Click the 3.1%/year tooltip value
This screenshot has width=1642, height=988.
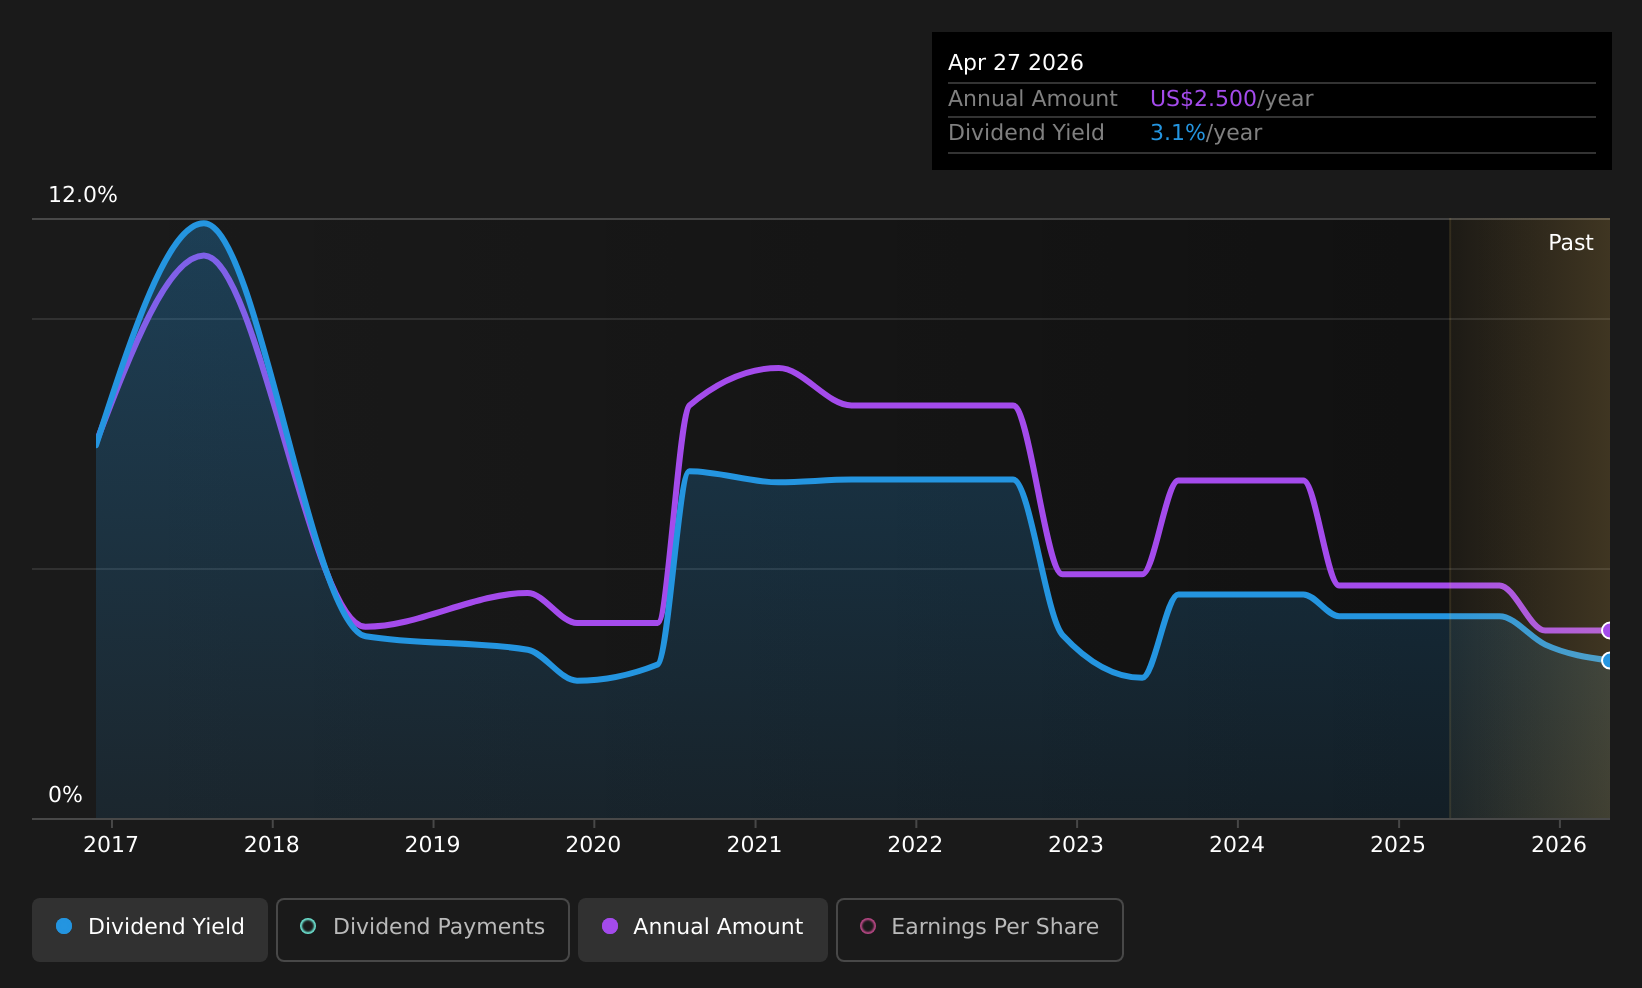pos(1206,133)
